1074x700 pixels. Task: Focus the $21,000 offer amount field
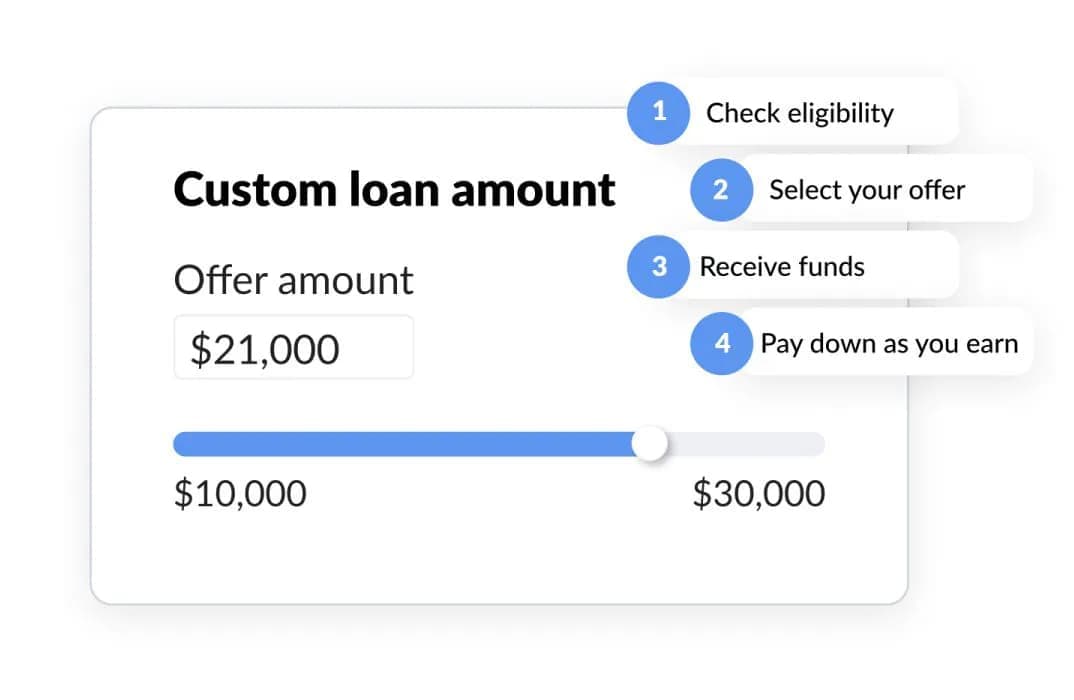point(293,348)
